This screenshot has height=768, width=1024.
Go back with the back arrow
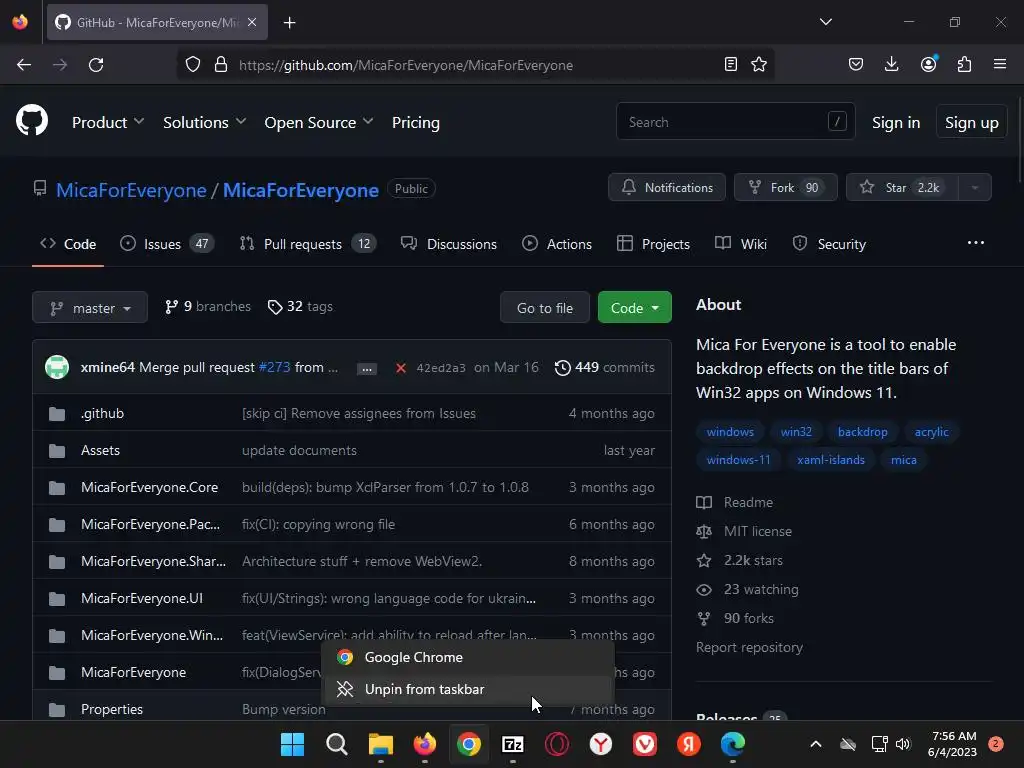pyautogui.click(x=24, y=65)
